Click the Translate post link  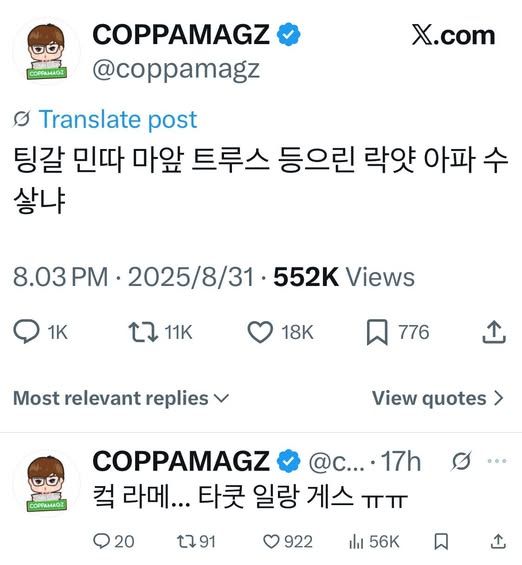pos(118,119)
